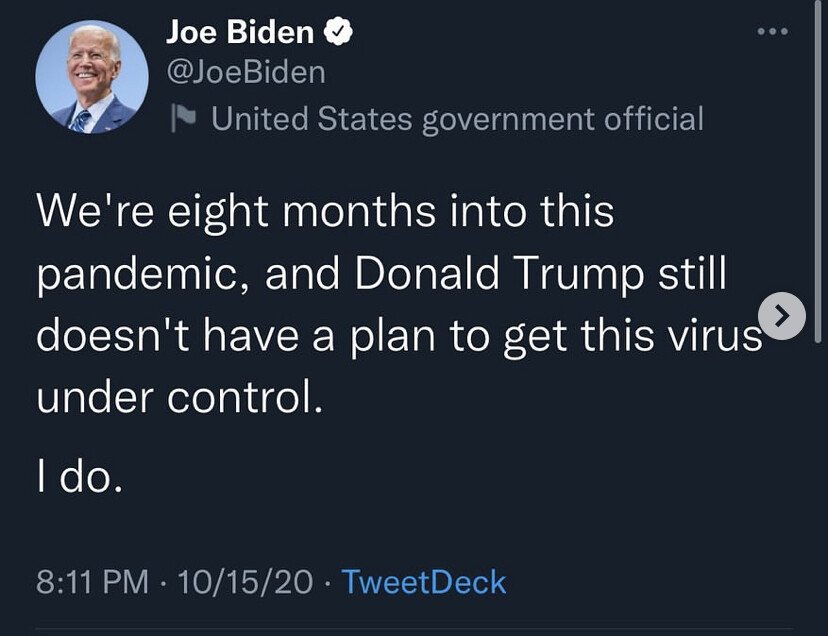Click the United States government official label
This screenshot has width=828, height=636.
[x=457, y=119]
